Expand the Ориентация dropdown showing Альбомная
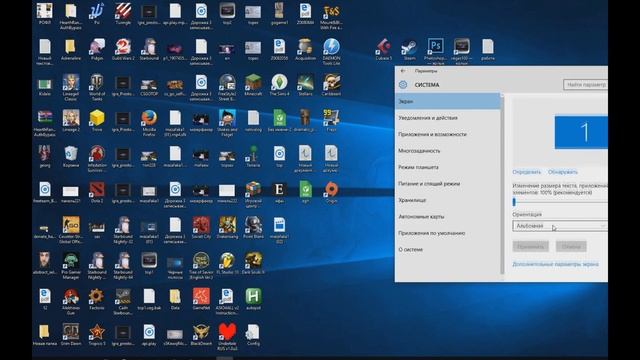The image size is (640, 360). tap(560, 226)
